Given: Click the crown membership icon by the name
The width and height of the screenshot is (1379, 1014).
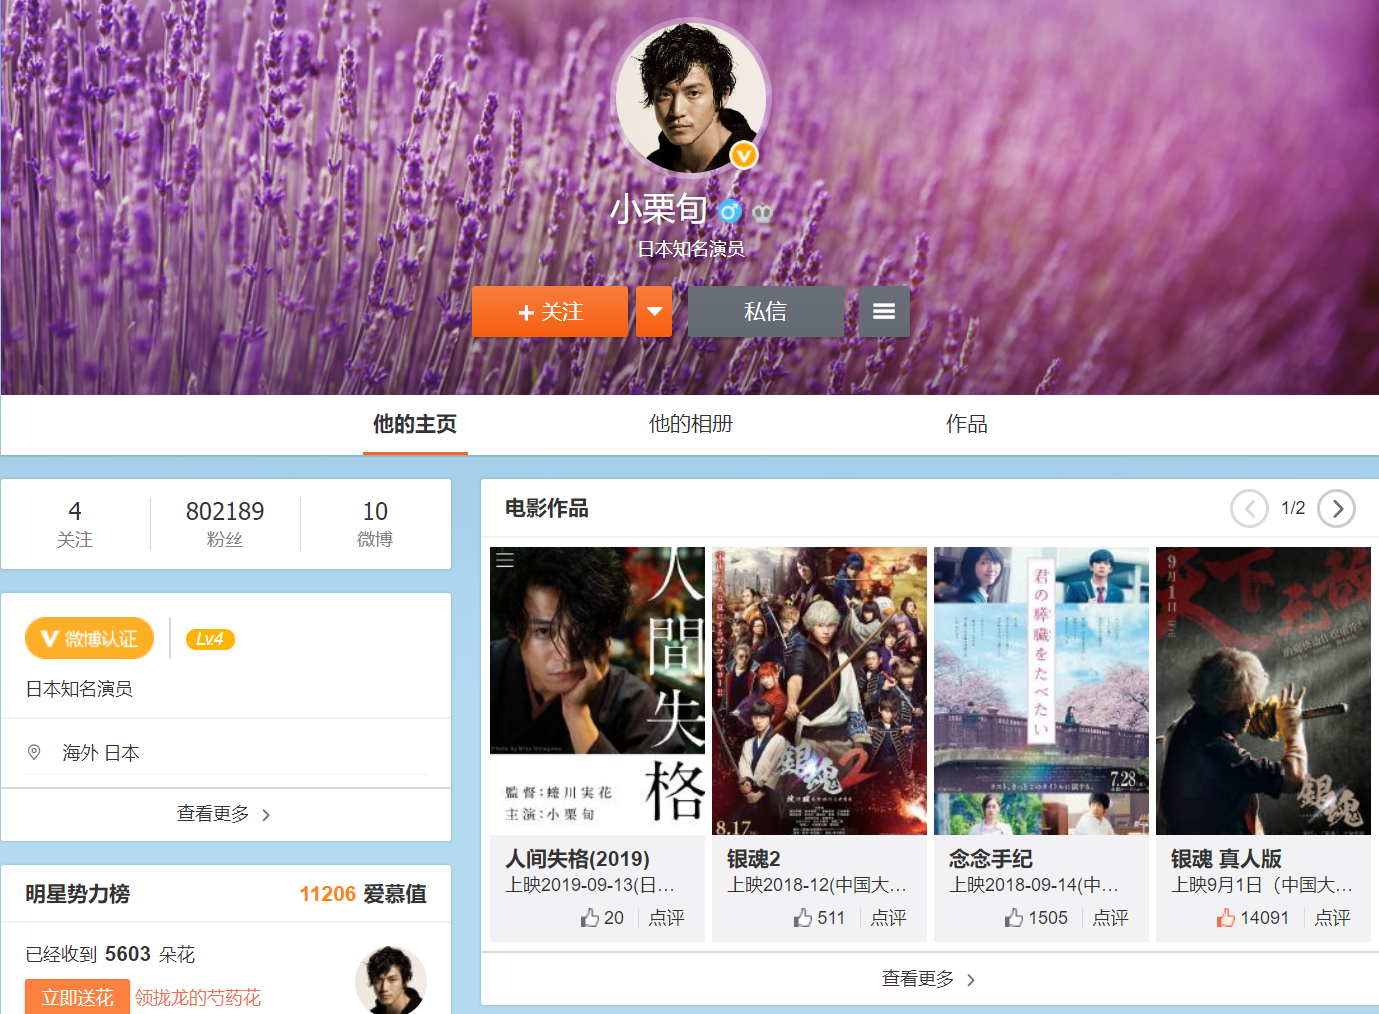Looking at the screenshot, I should pyautogui.click(x=763, y=212).
